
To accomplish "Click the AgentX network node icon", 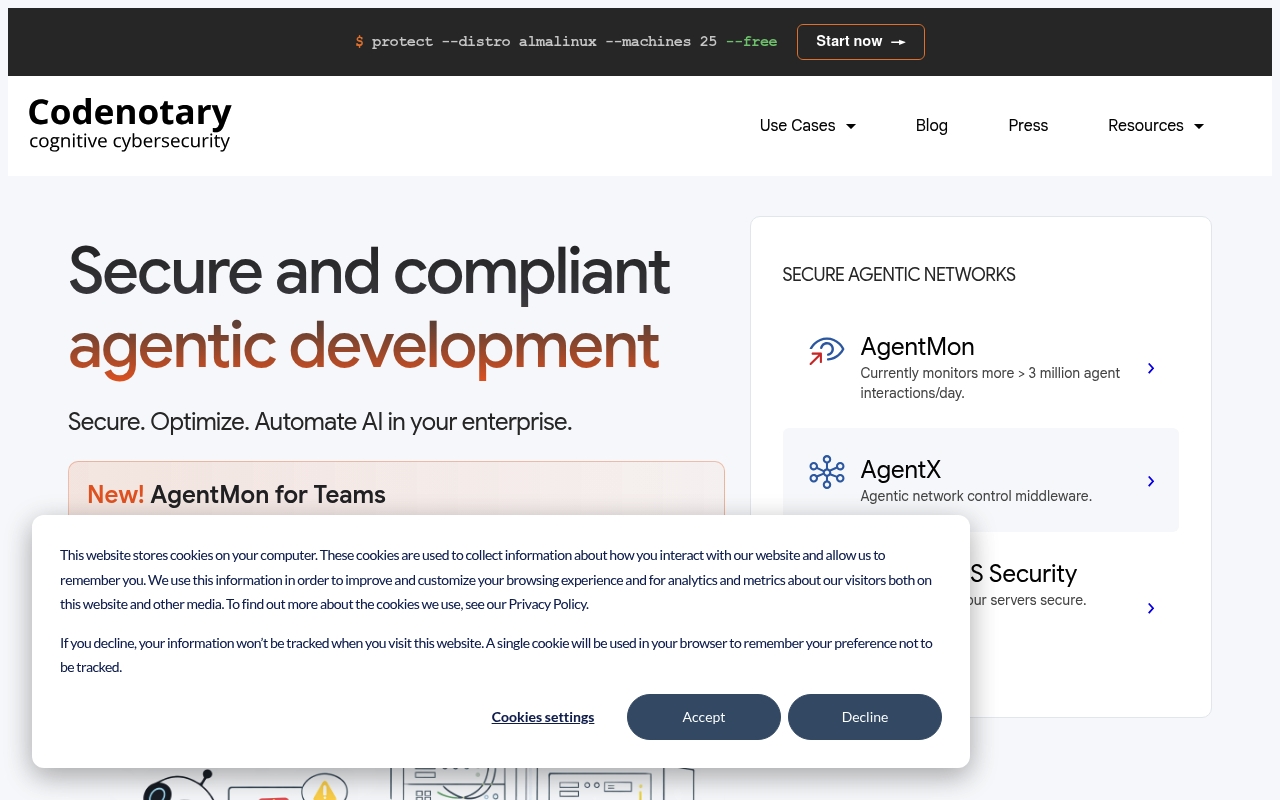I will tap(827, 472).
